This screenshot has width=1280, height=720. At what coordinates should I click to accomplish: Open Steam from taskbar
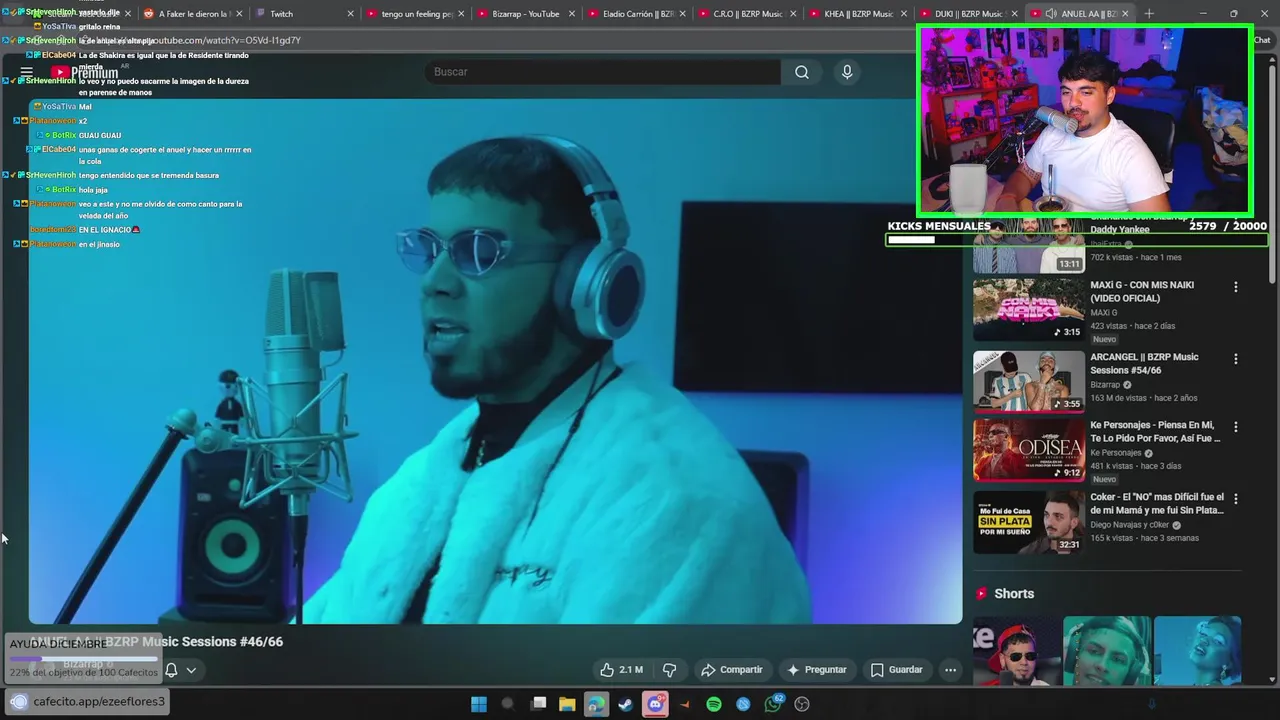625,704
